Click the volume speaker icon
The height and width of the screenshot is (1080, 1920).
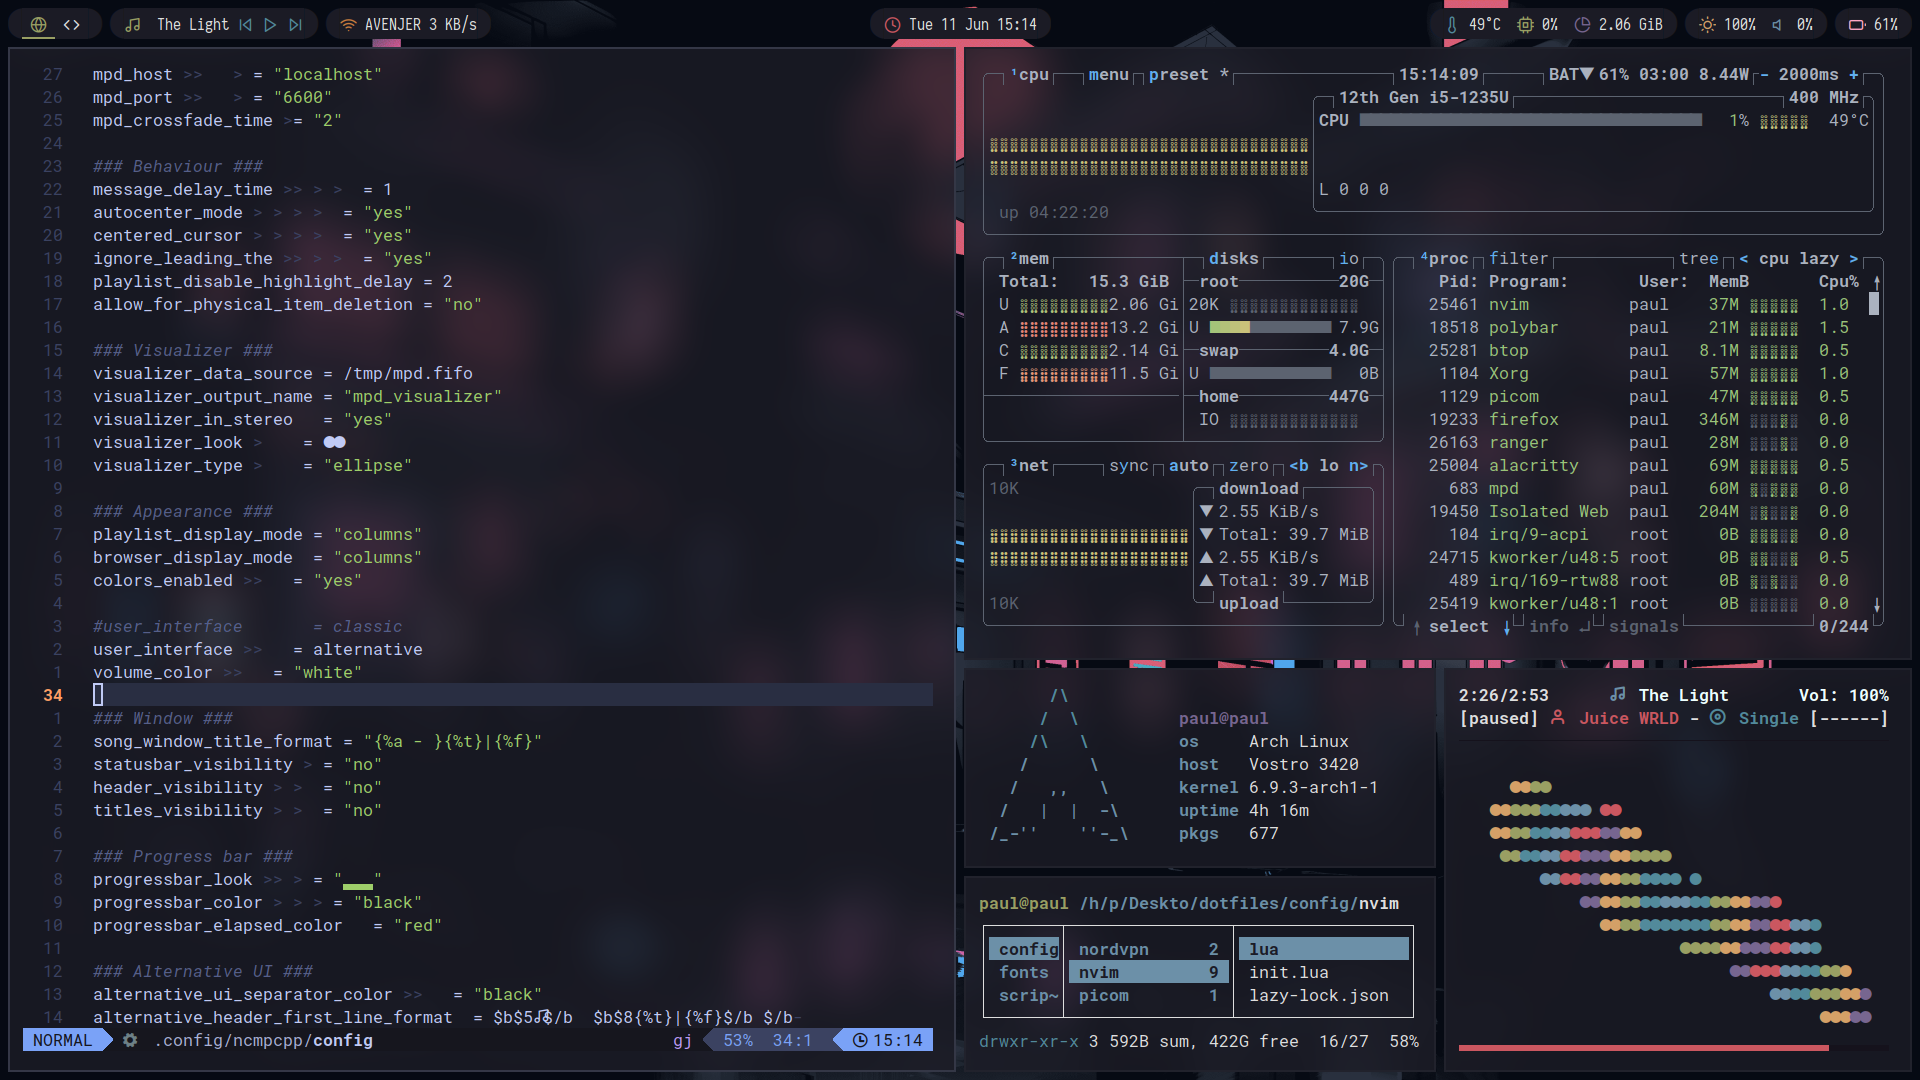pyautogui.click(x=1777, y=24)
